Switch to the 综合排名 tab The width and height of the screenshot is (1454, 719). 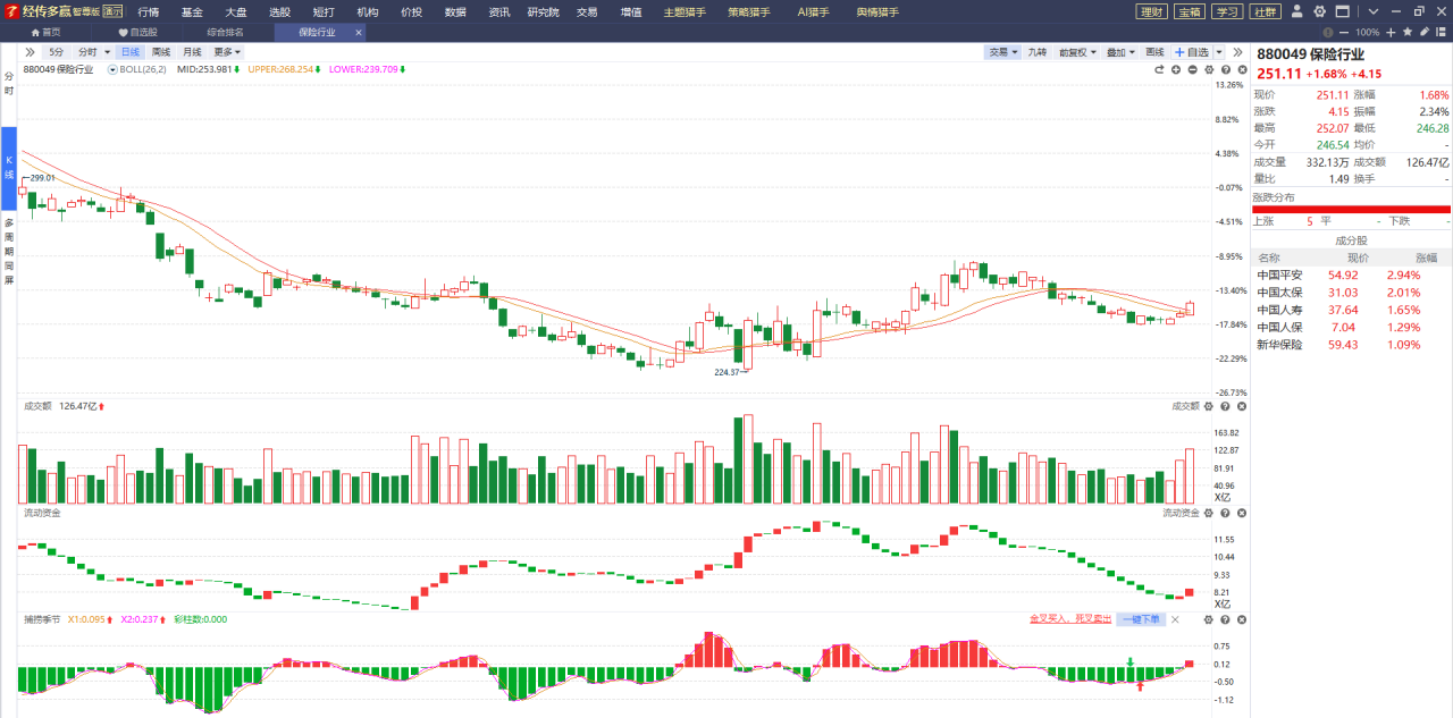coord(223,32)
